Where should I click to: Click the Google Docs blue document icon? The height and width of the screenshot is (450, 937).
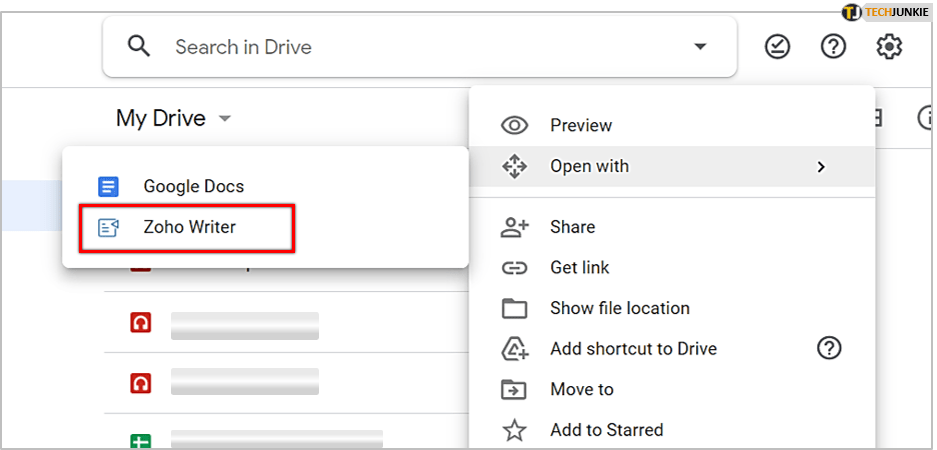point(108,186)
